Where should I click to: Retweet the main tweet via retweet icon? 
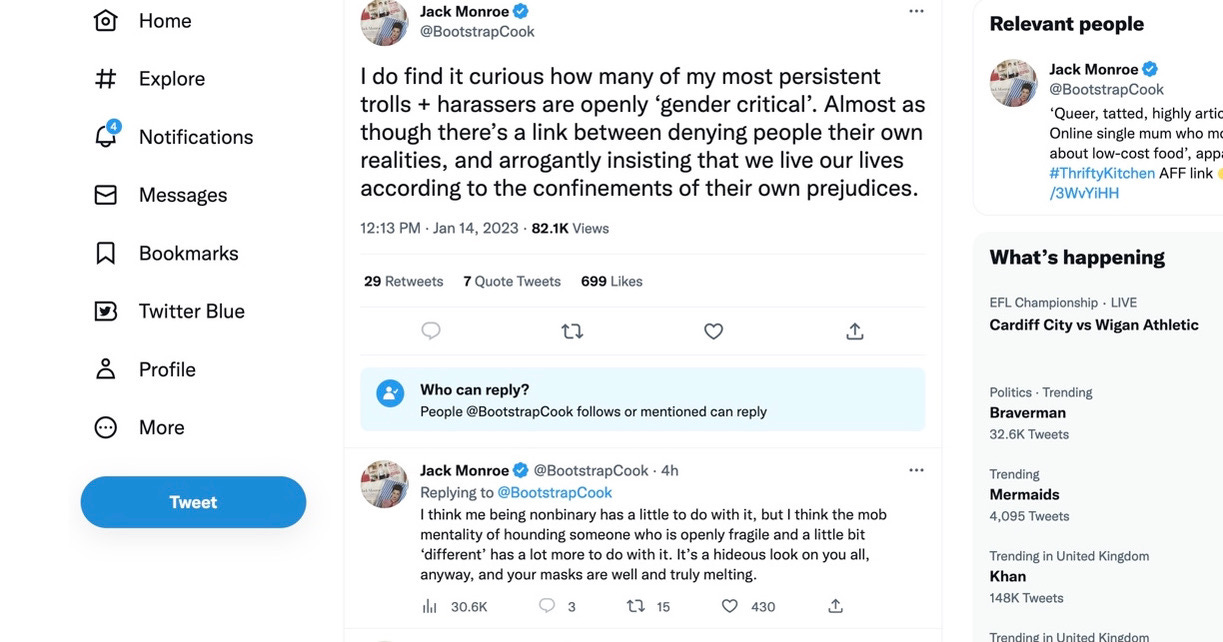pyautogui.click(x=572, y=331)
